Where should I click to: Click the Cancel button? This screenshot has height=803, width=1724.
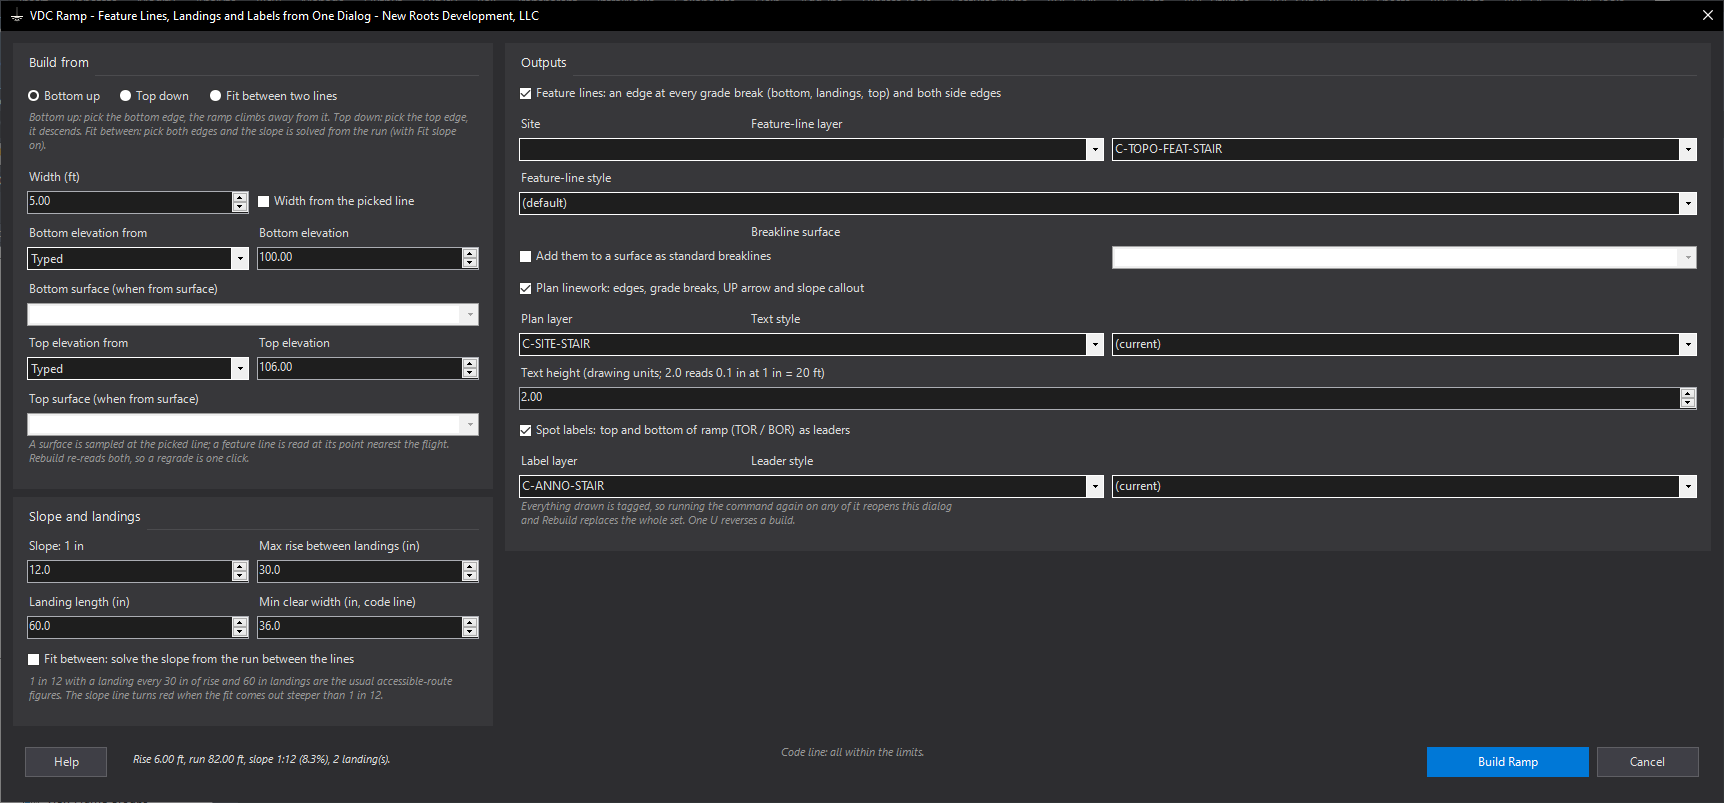pyautogui.click(x=1647, y=762)
